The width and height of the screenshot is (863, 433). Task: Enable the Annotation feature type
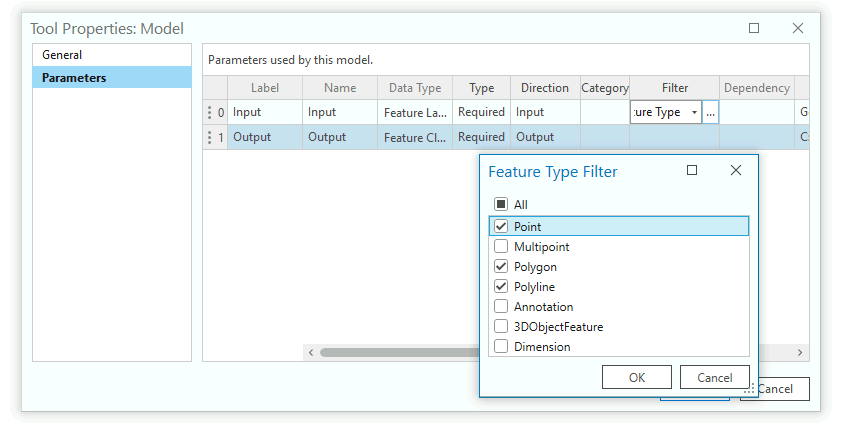pyautogui.click(x=501, y=307)
